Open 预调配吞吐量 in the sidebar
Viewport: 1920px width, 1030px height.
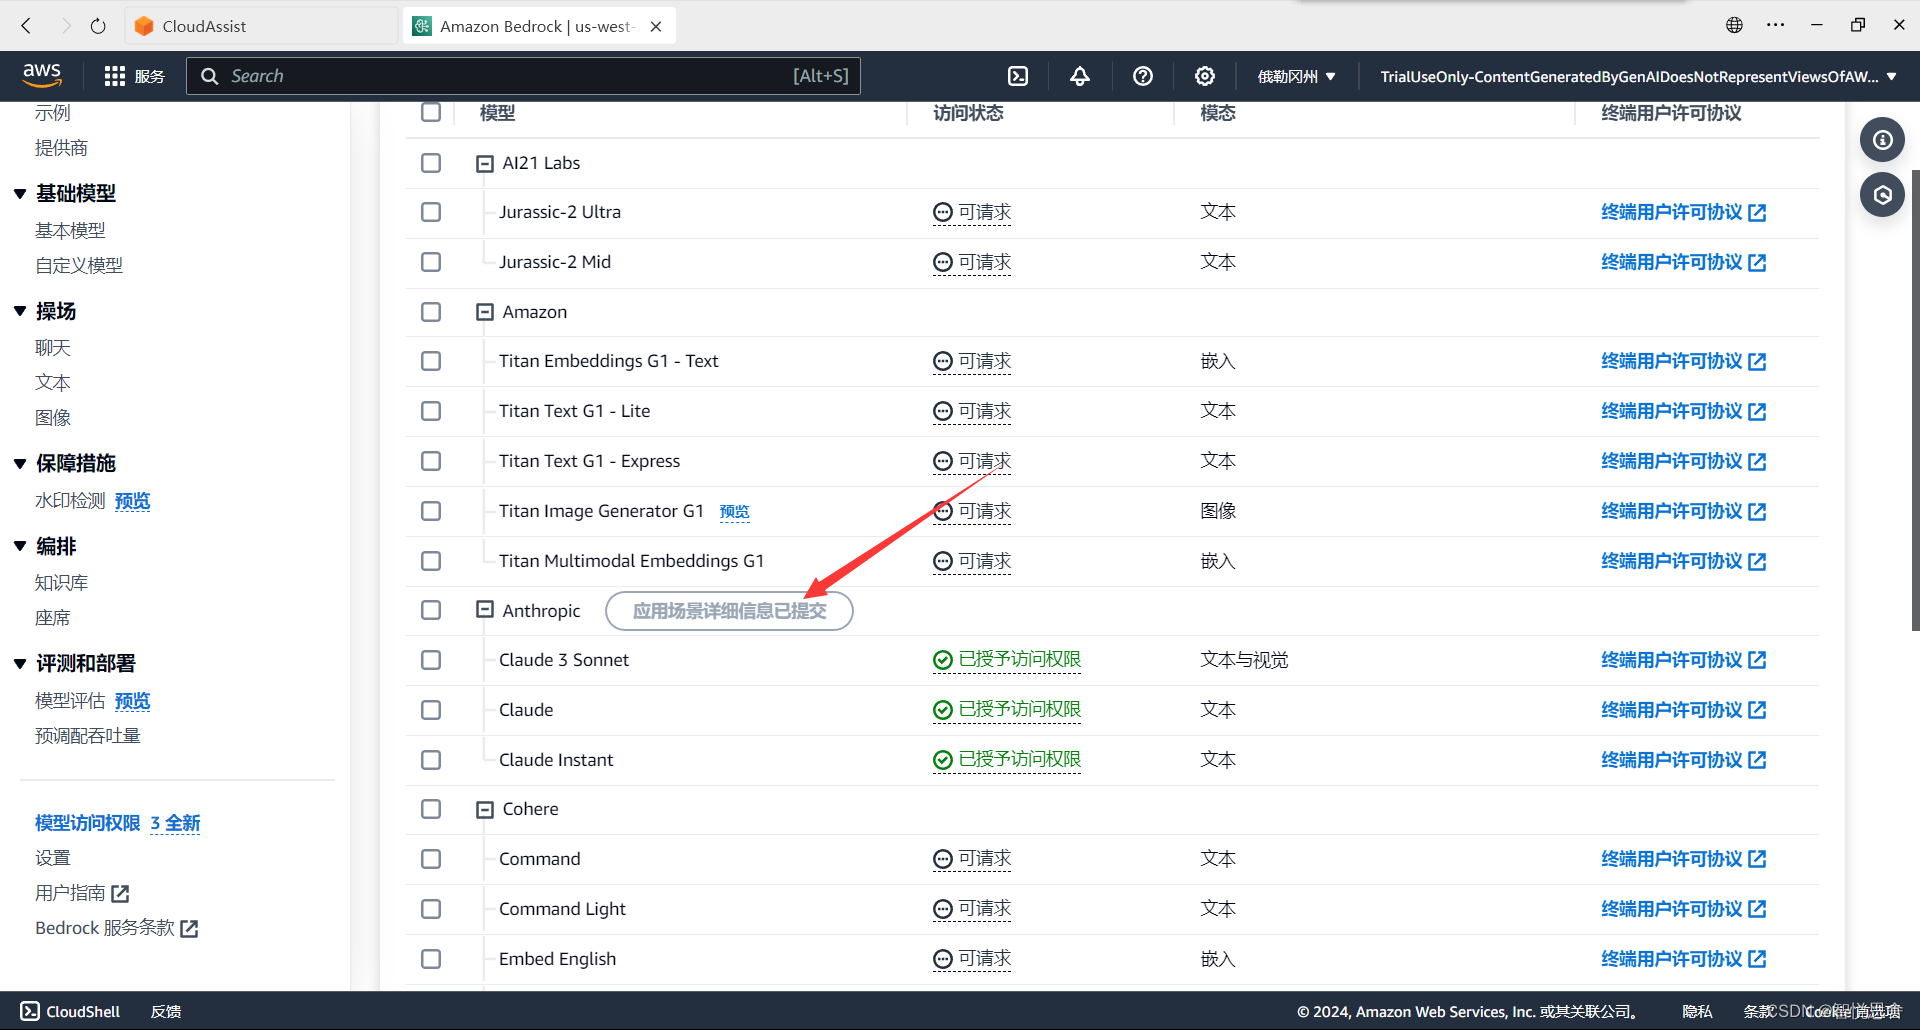(x=88, y=736)
